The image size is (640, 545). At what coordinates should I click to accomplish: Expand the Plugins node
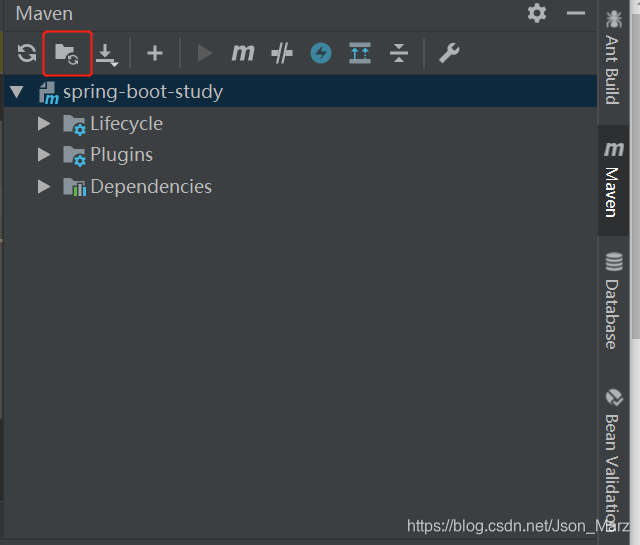click(44, 154)
